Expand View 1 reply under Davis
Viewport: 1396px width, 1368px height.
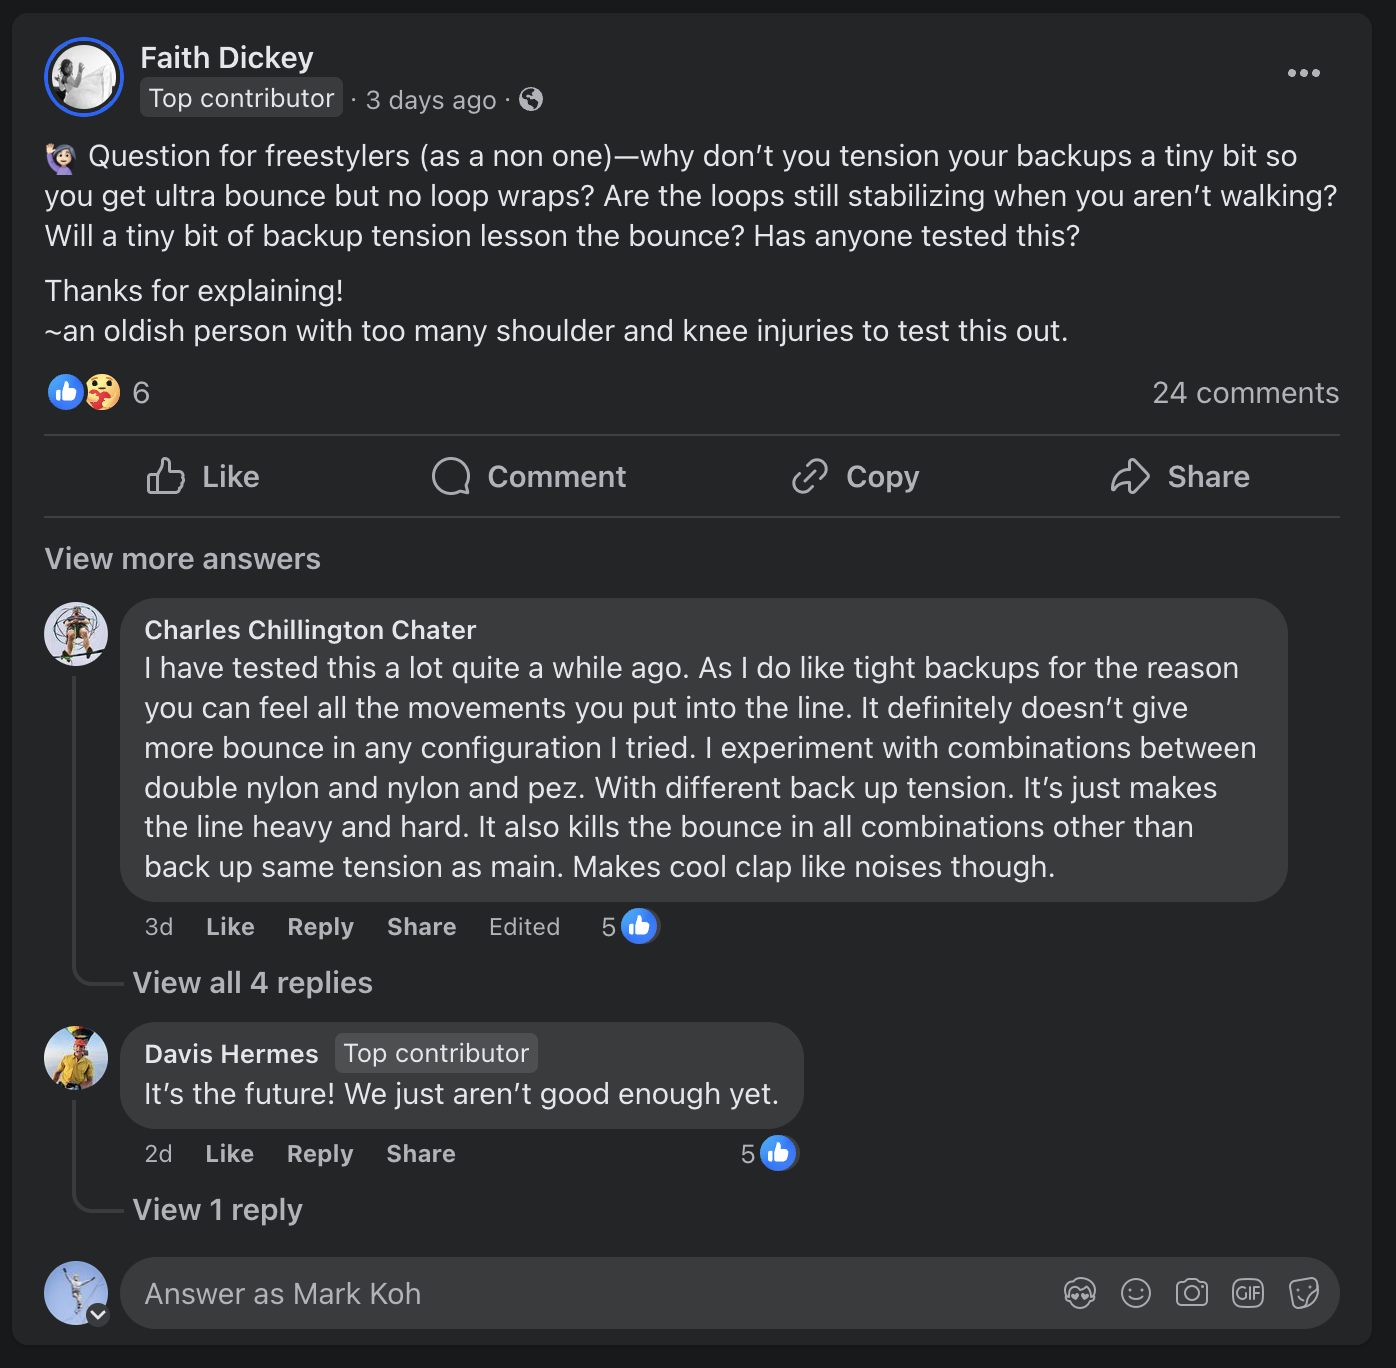coord(218,1210)
